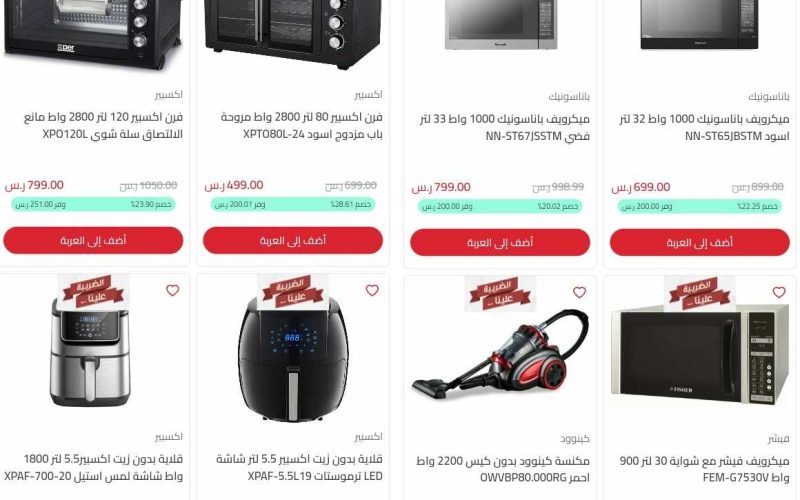
Task: Open Panasonic NN-ST67JSSTM microwave title
Action: click(x=505, y=128)
